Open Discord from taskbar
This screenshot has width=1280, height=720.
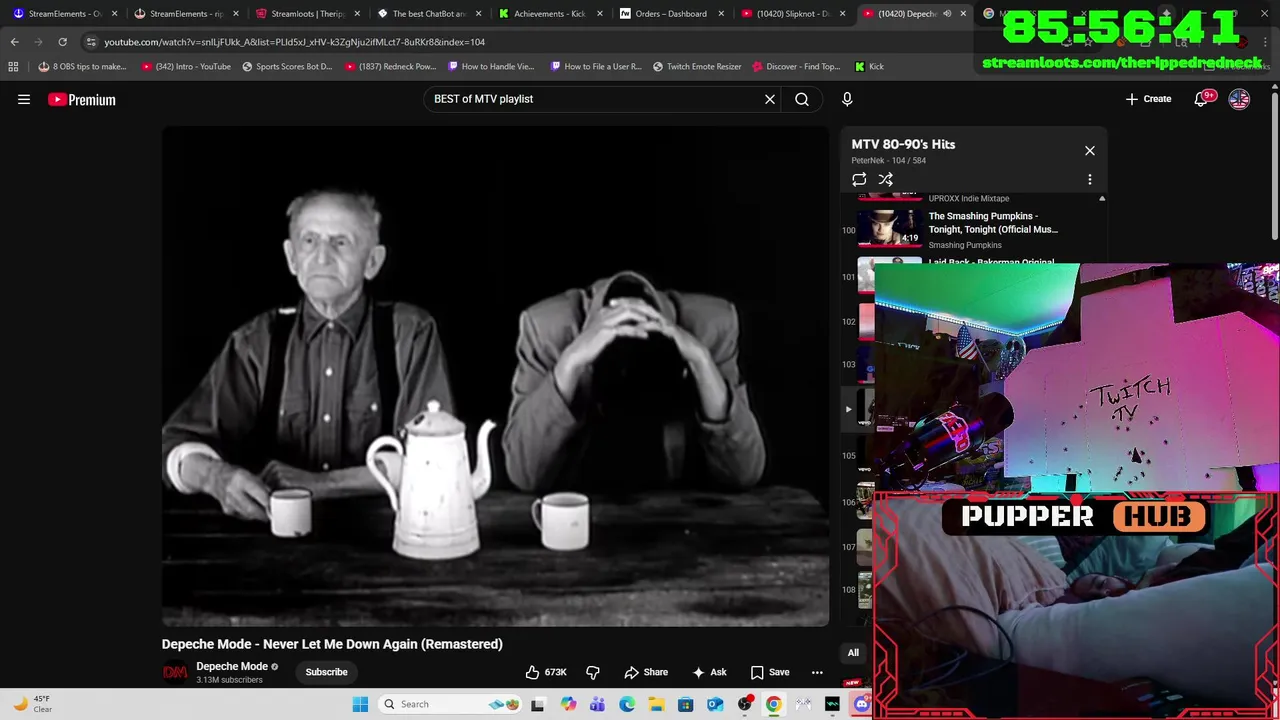862,704
